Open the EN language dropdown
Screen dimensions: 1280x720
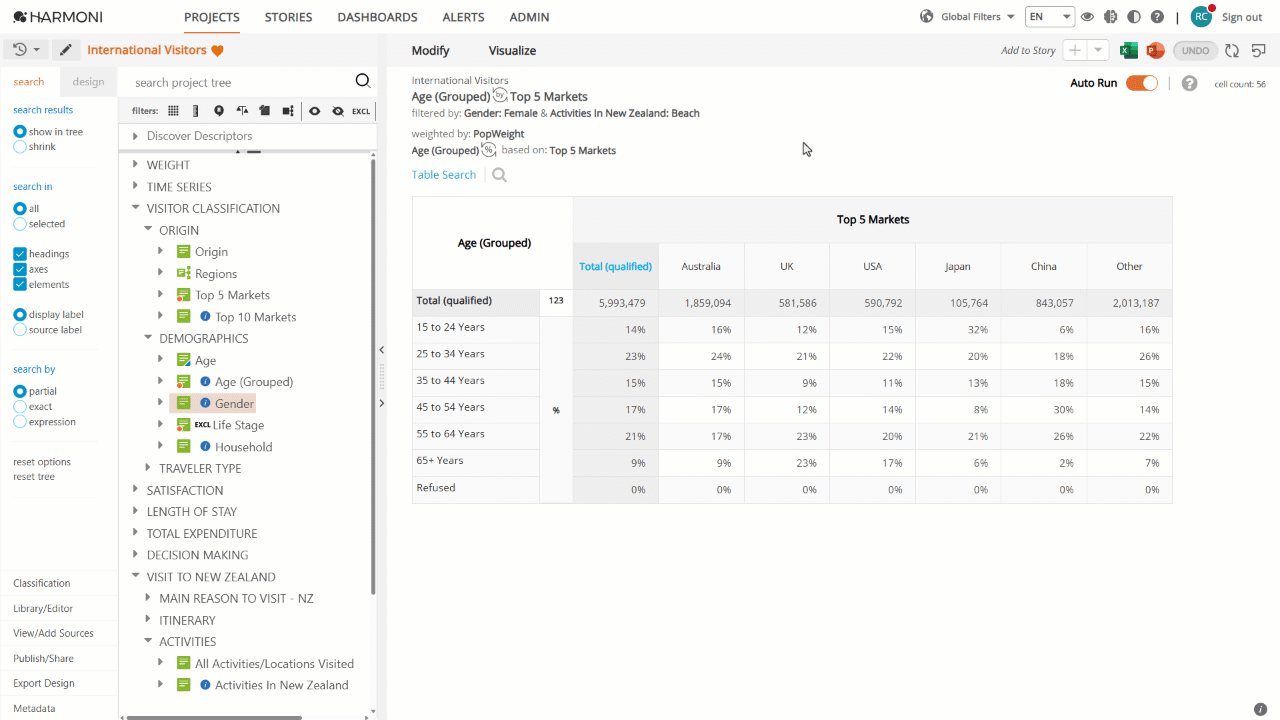(x=1050, y=17)
